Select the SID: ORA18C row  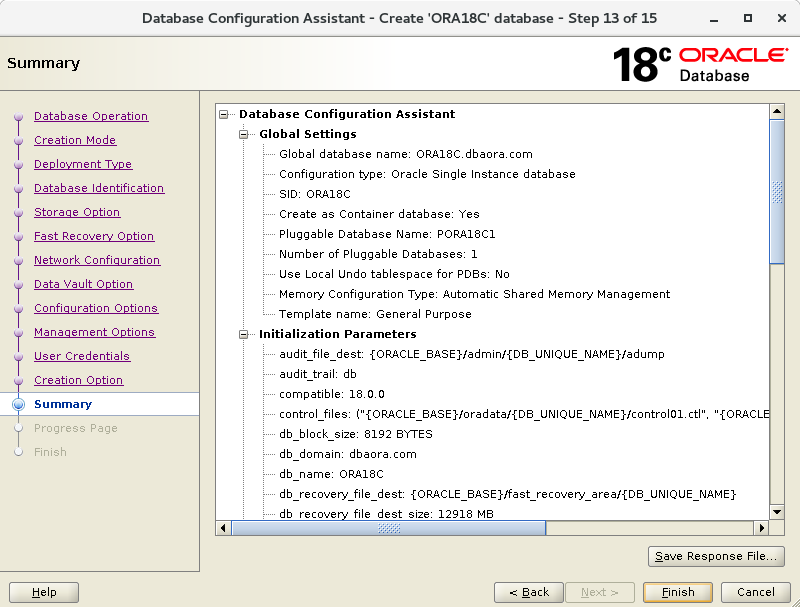[315, 194]
